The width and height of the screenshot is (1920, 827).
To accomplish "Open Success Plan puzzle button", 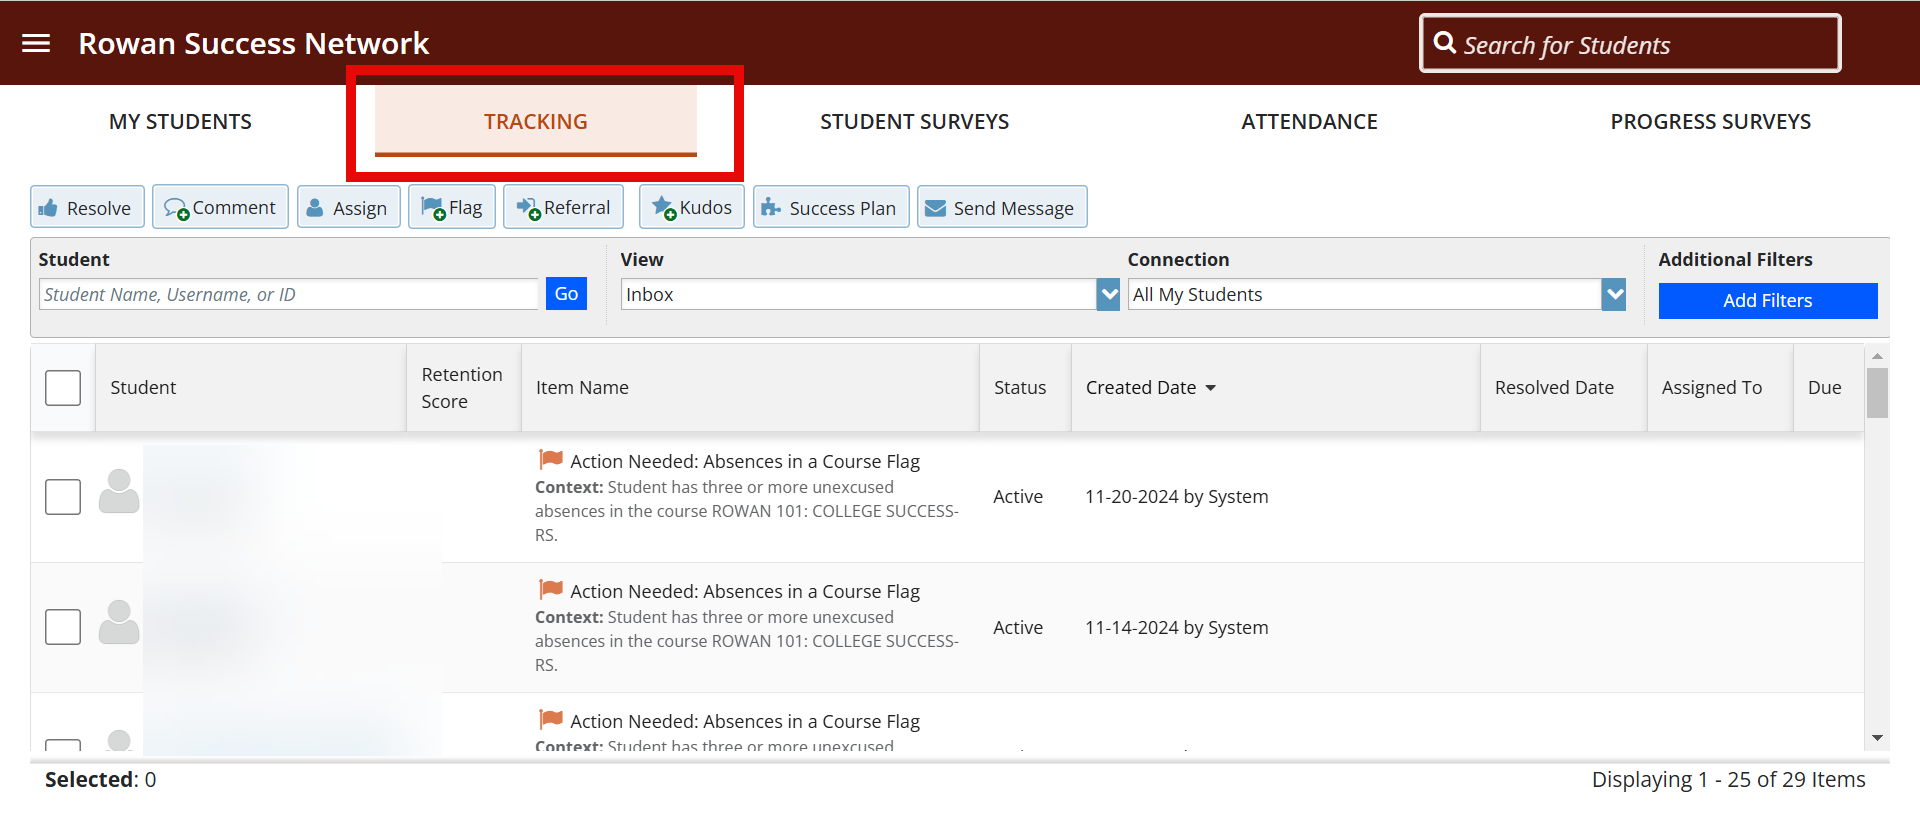I will click(x=831, y=207).
